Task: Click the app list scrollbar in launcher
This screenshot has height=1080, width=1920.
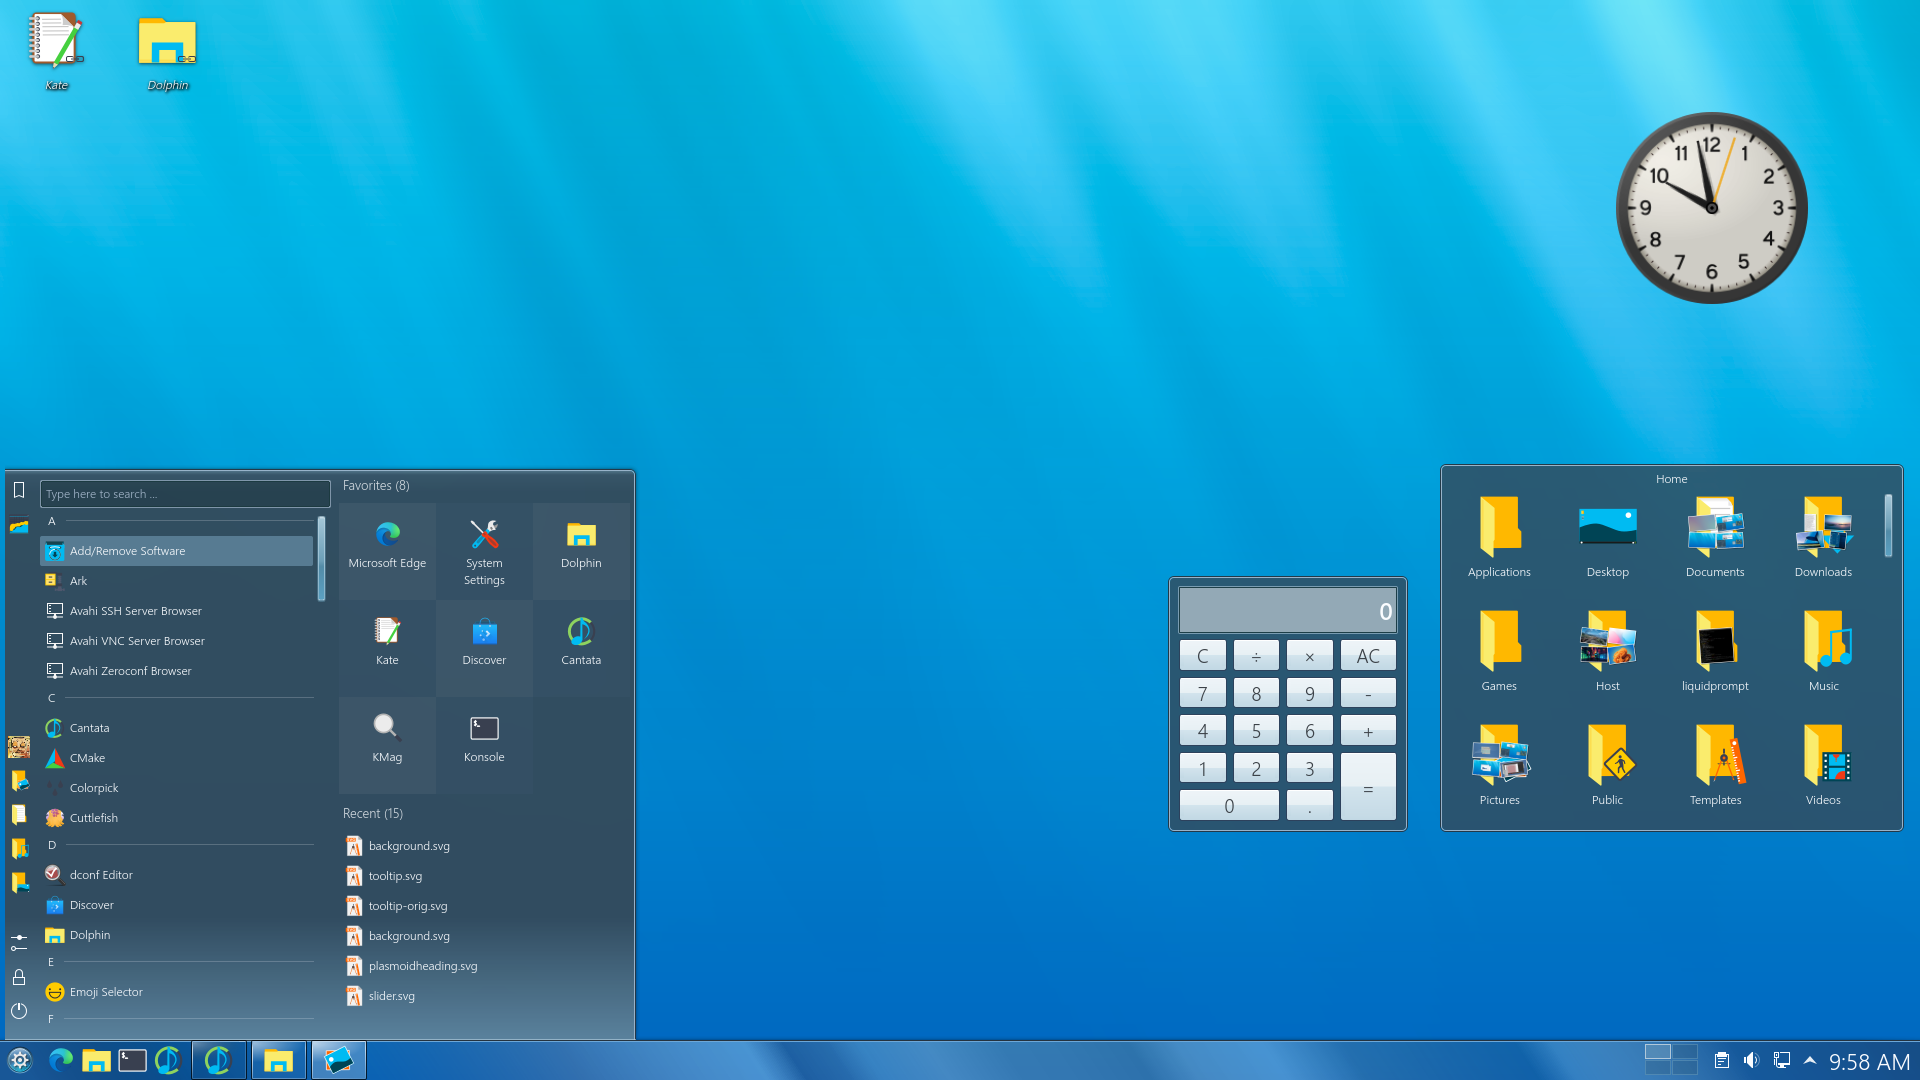Action: pos(321,559)
